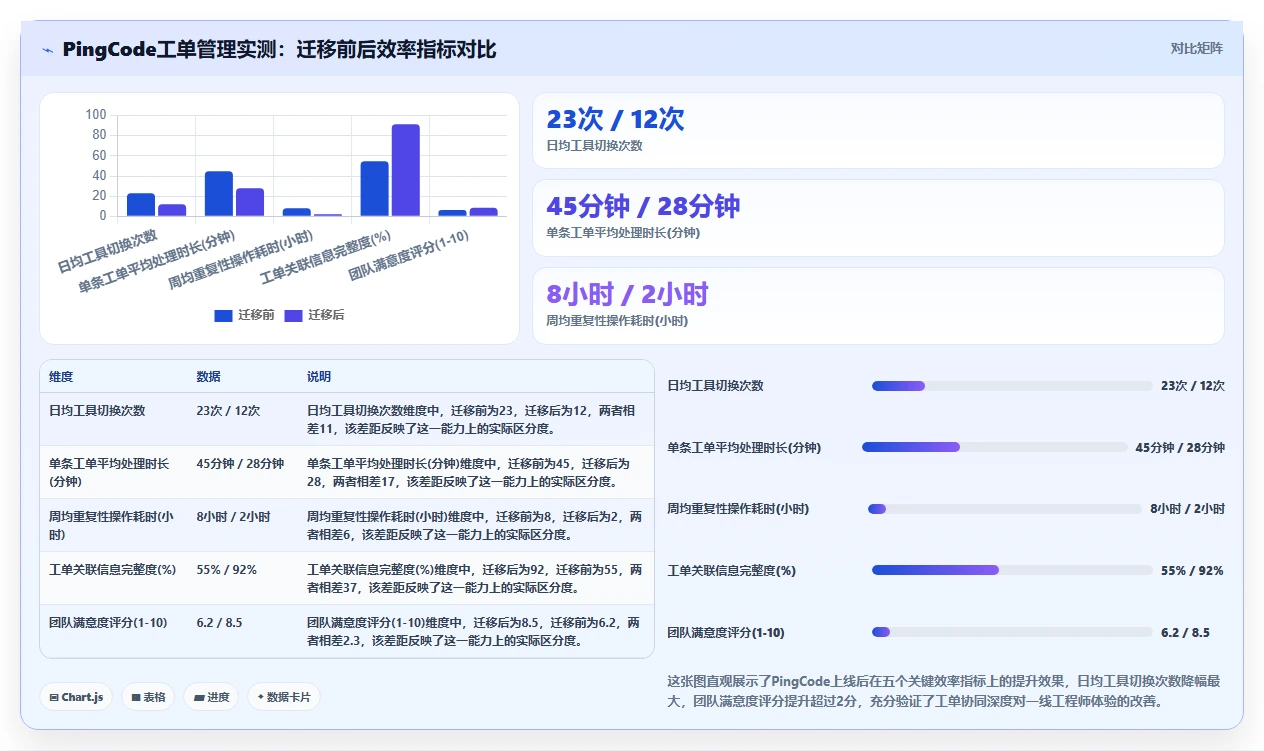
Task: Toggle the 迁移后 legend item in chart
Action: (x=314, y=315)
